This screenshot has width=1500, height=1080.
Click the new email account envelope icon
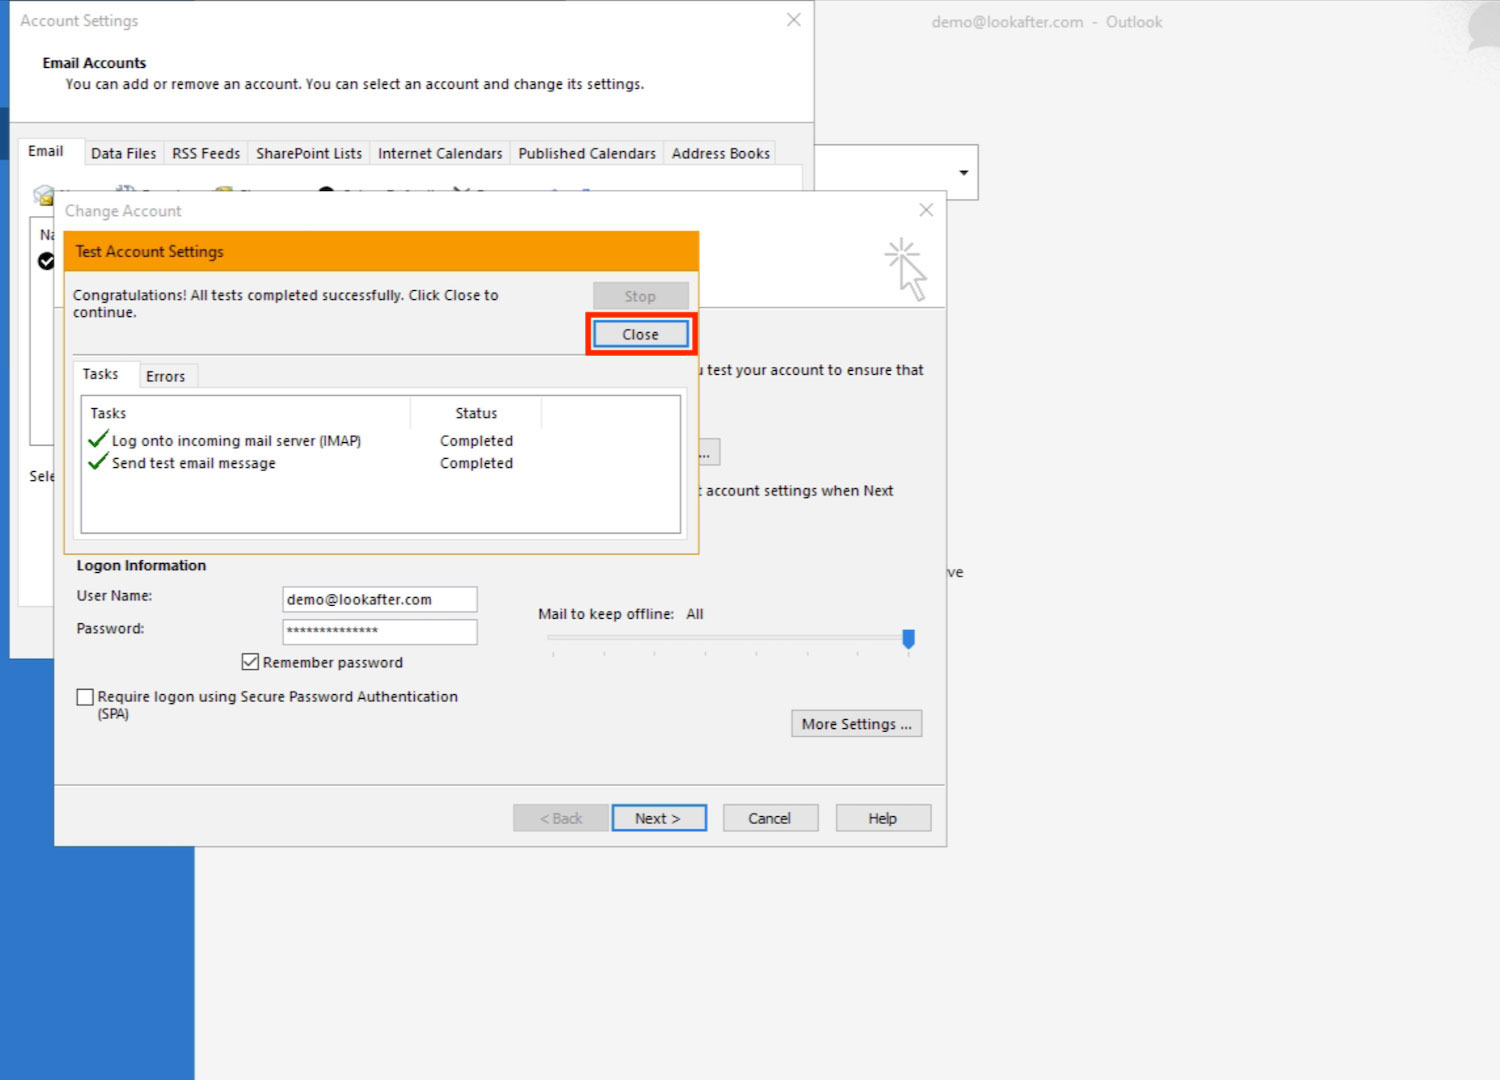[43, 194]
